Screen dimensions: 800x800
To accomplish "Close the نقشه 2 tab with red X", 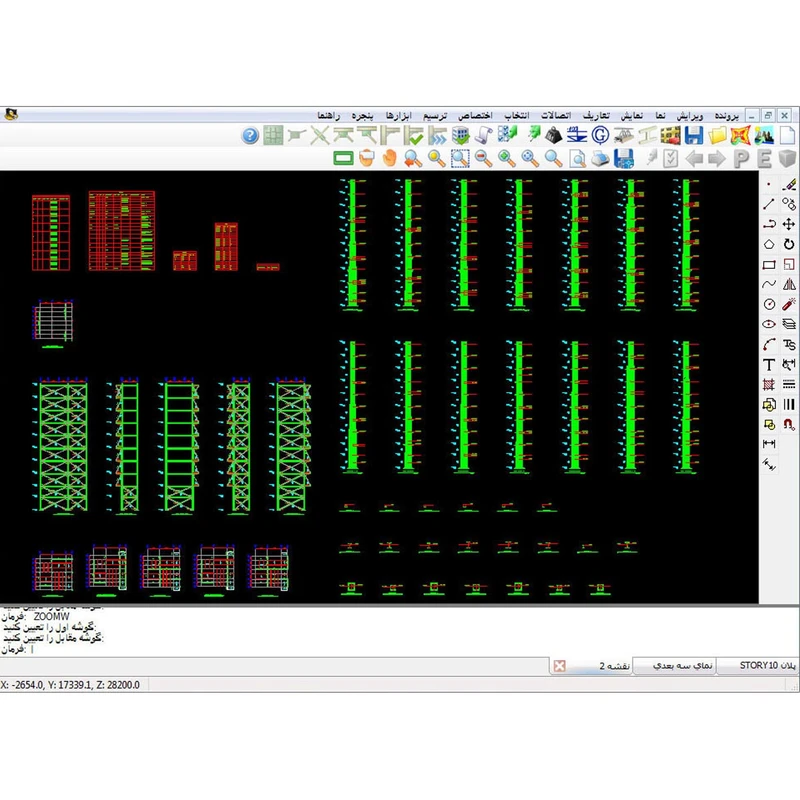I will pos(559,666).
